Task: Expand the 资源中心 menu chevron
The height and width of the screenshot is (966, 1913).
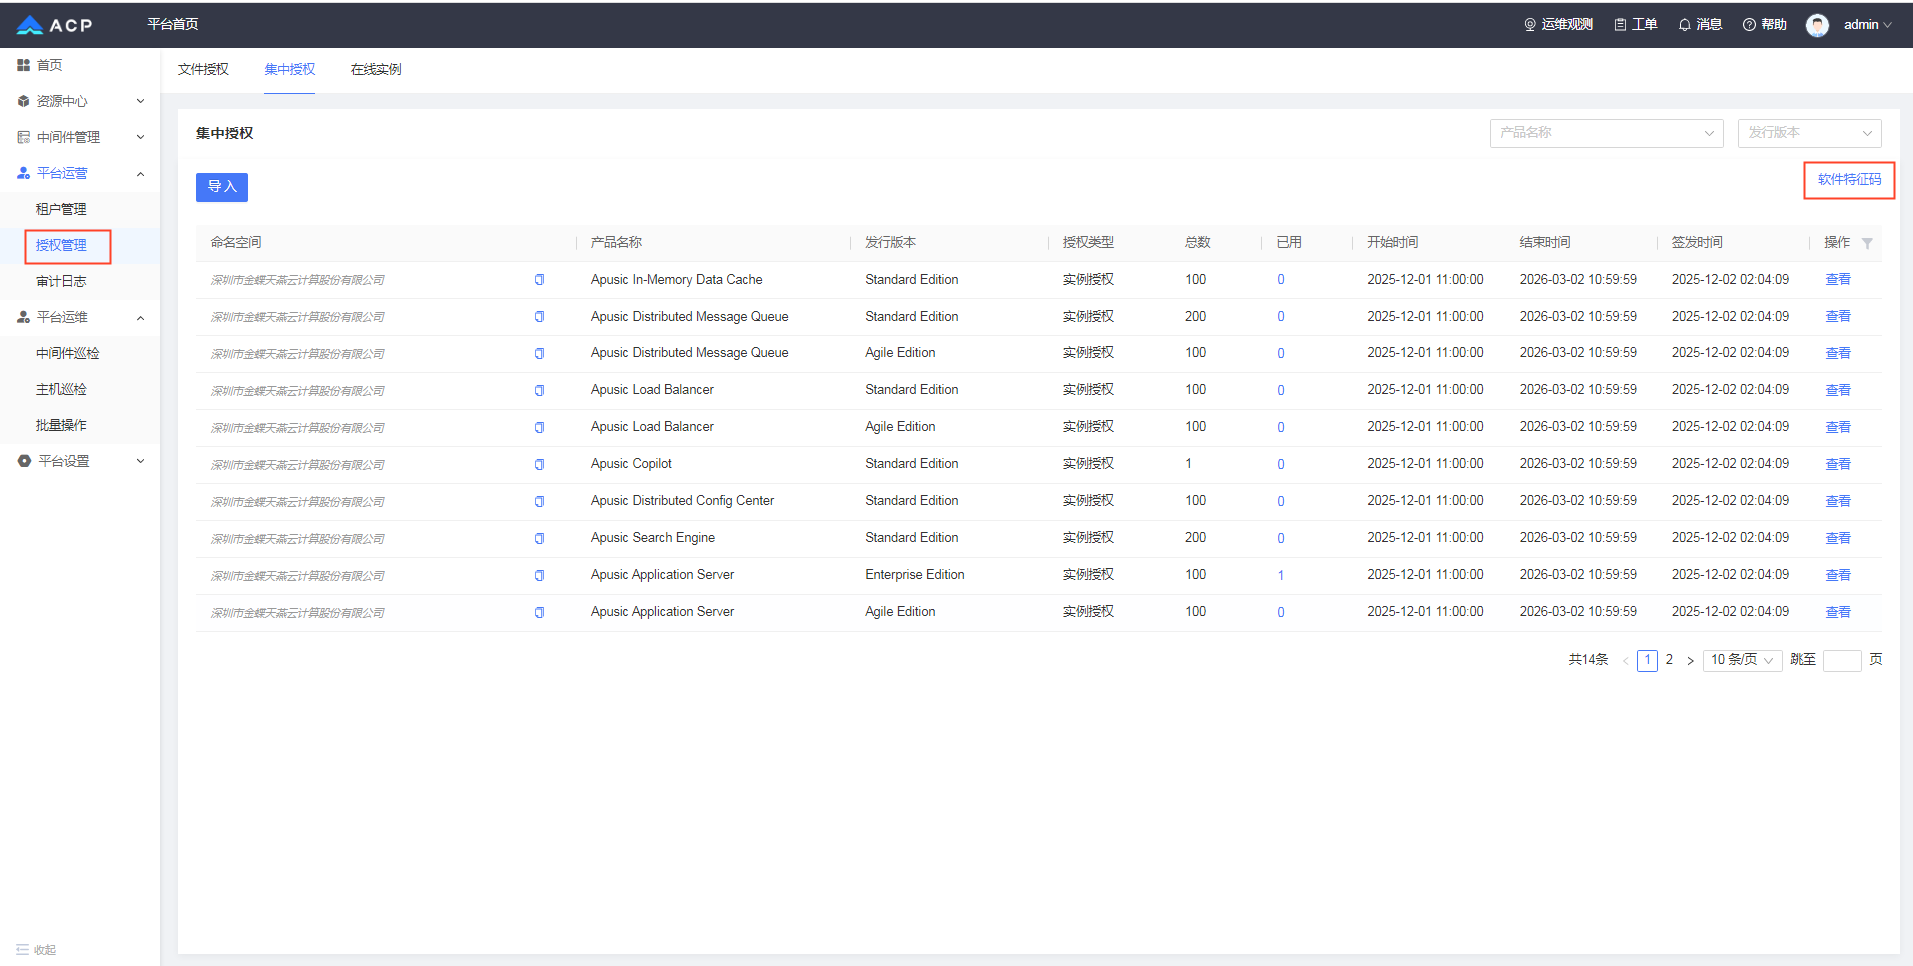Action: point(140,101)
